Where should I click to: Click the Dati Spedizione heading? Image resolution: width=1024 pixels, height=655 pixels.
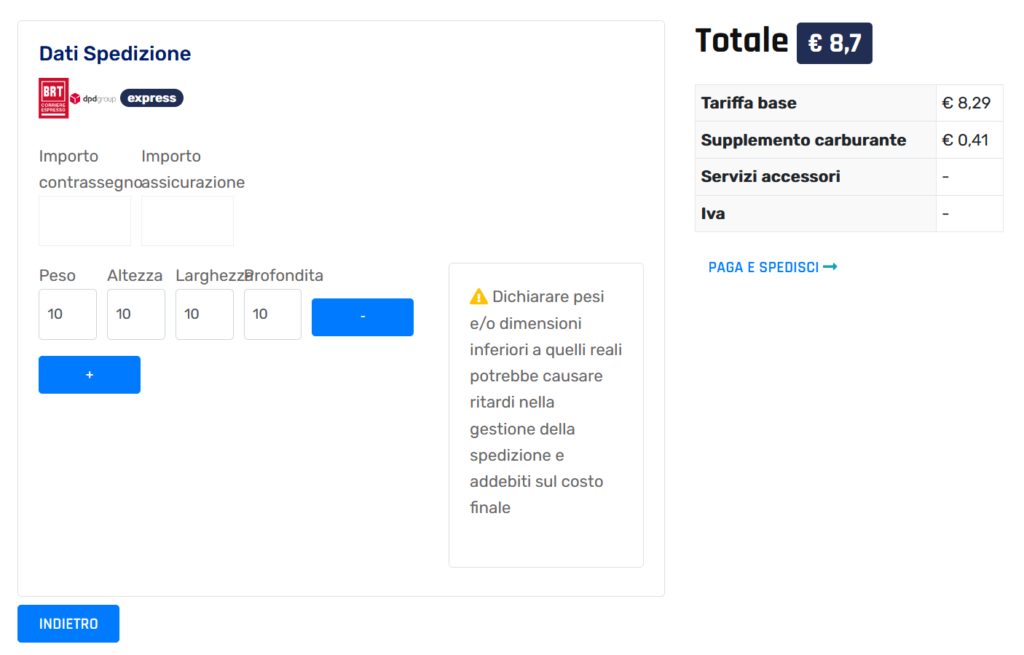(115, 54)
